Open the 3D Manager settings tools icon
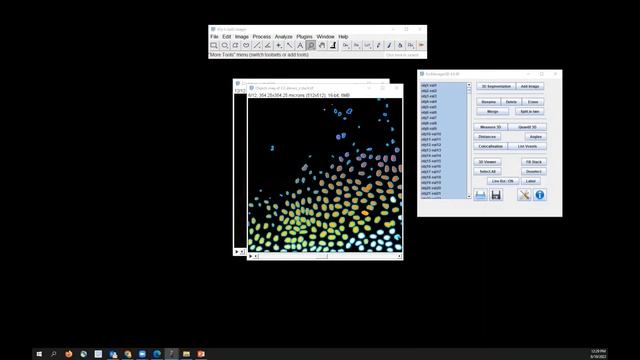Viewport: 640px width, 360px height. coord(524,195)
